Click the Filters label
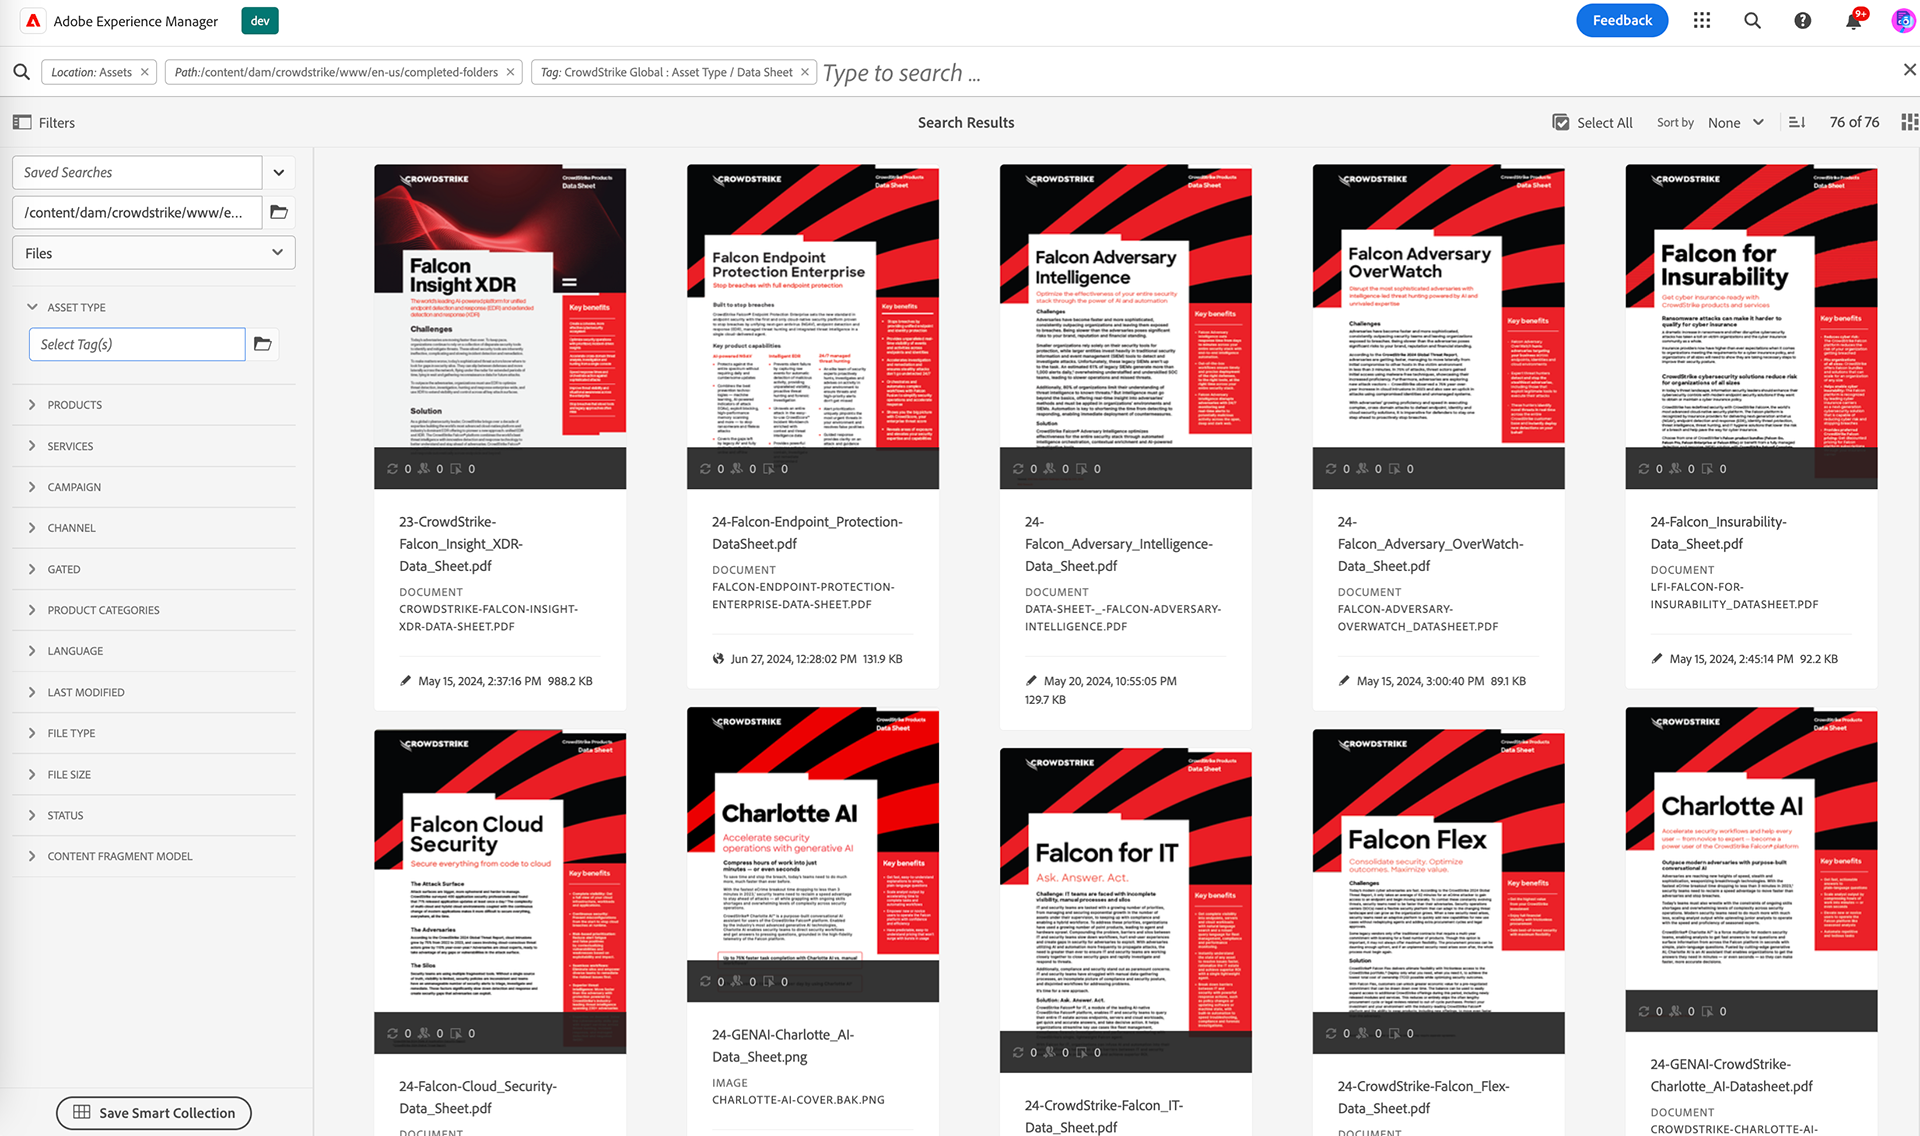This screenshot has height=1136, width=1920. (x=57, y=122)
